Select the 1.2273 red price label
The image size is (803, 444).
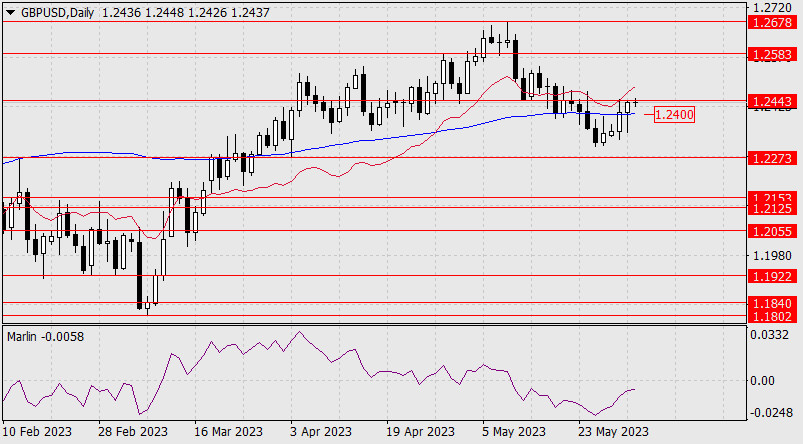tap(773, 158)
